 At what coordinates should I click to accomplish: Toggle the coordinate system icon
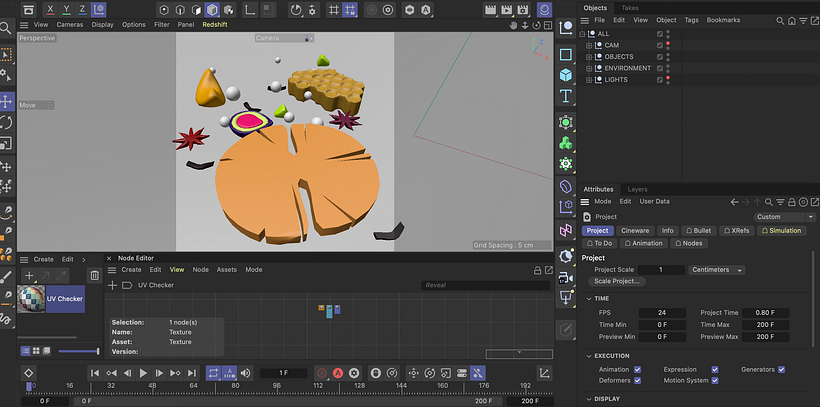coord(98,9)
